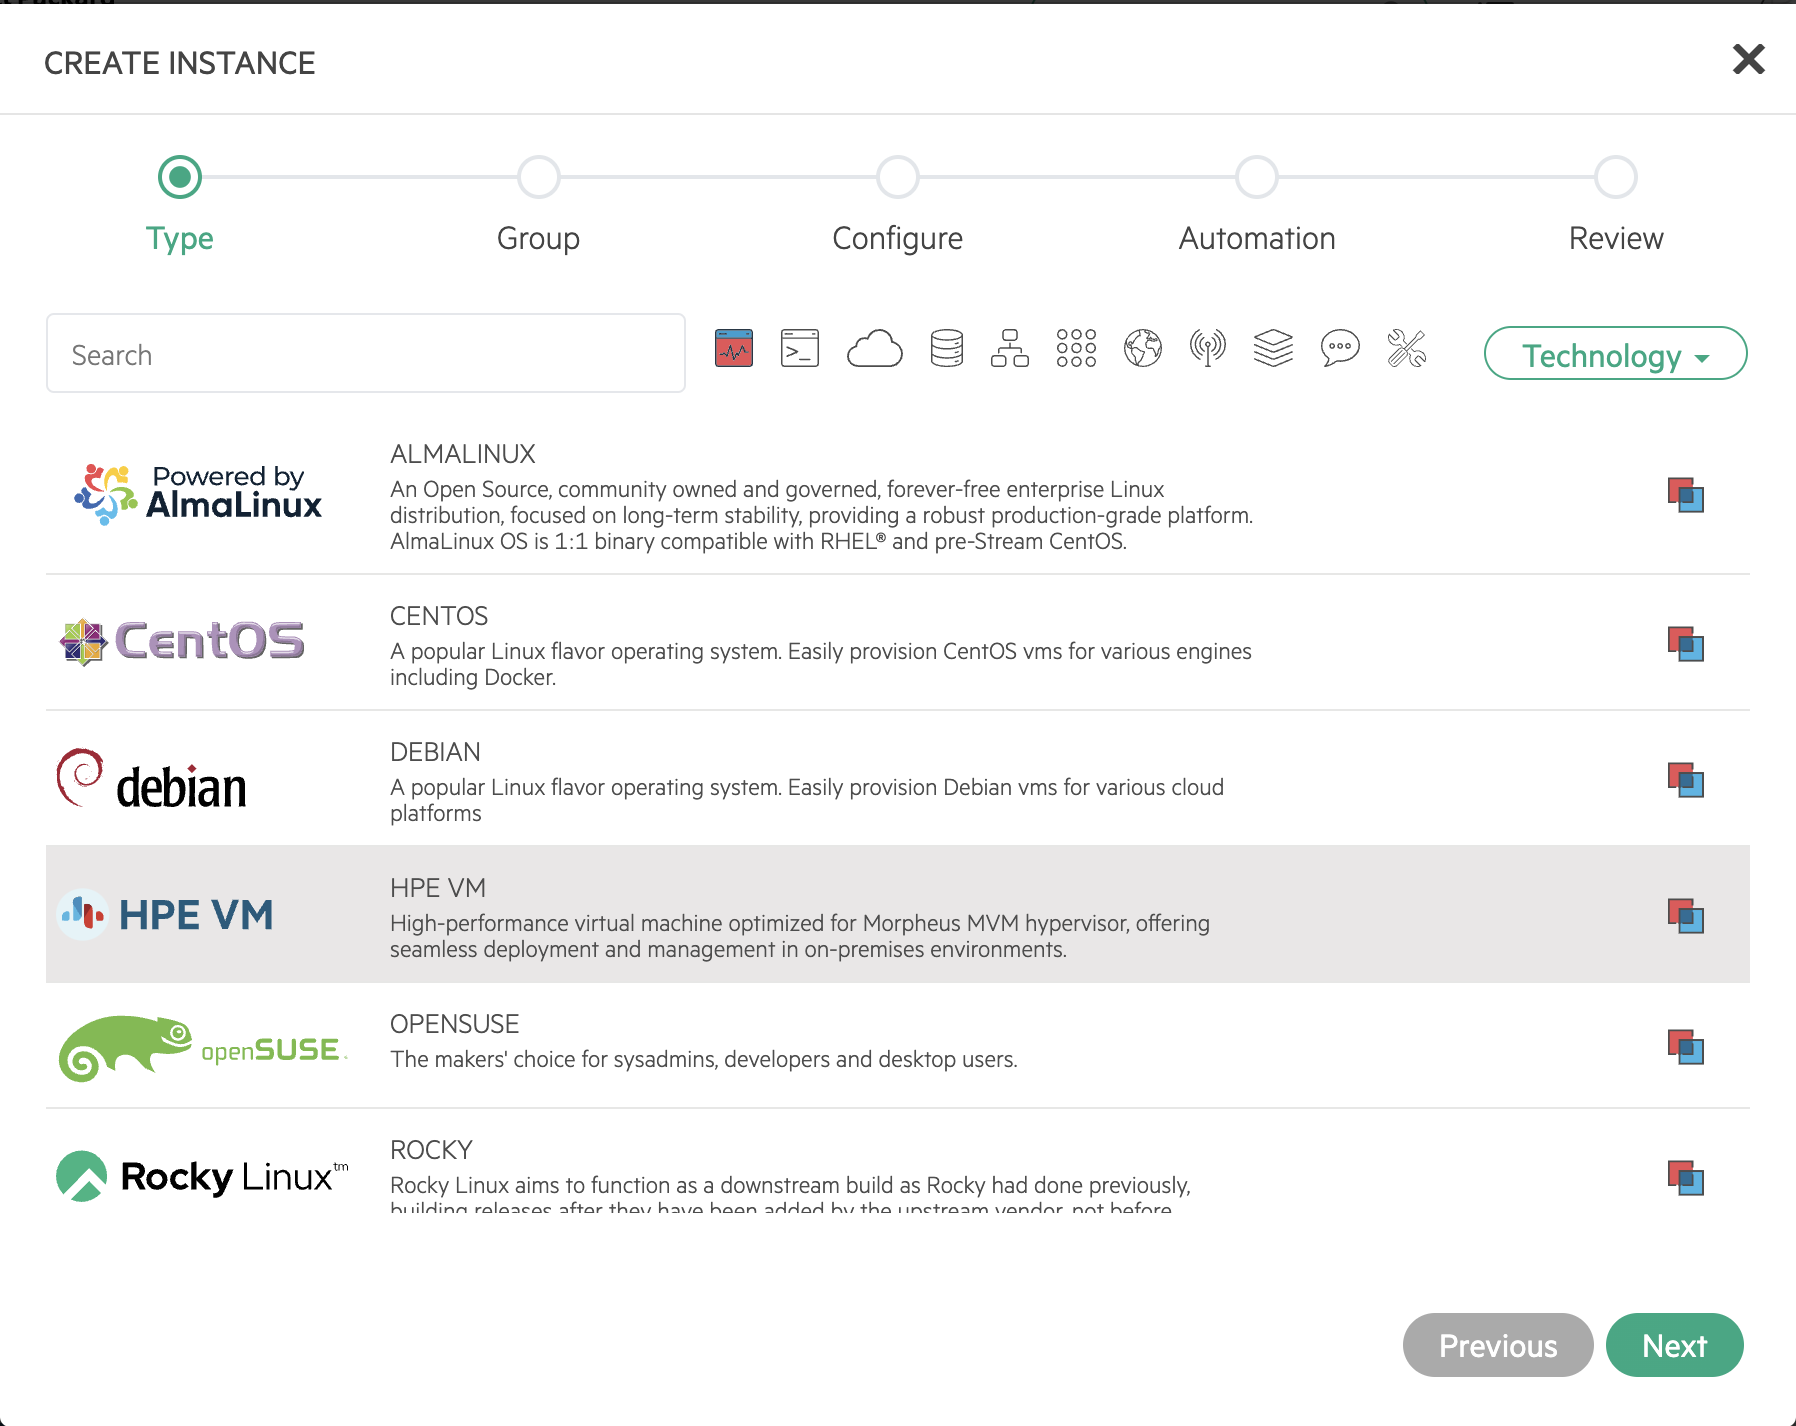The height and width of the screenshot is (1426, 1796).
Task: Select the network hierarchy filter icon
Action: coord(1010,349)
